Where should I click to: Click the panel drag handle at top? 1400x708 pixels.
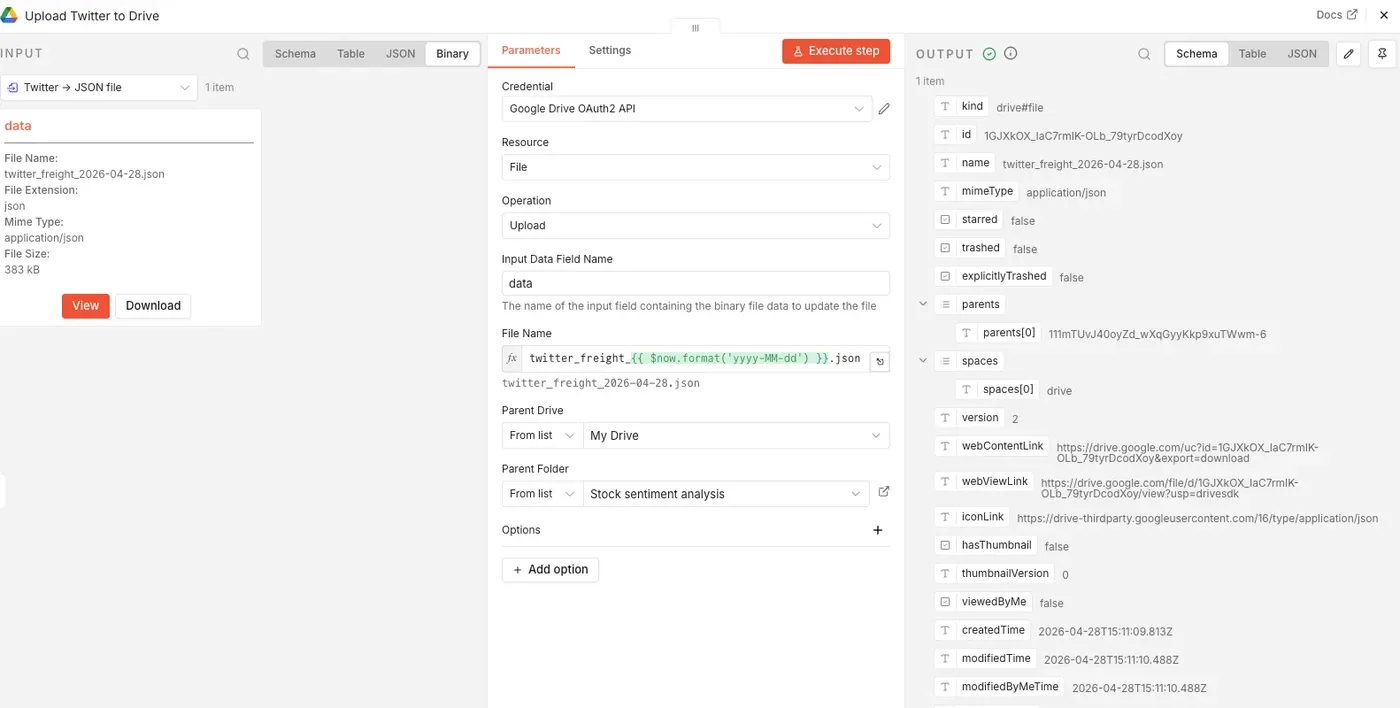point(695,28)
